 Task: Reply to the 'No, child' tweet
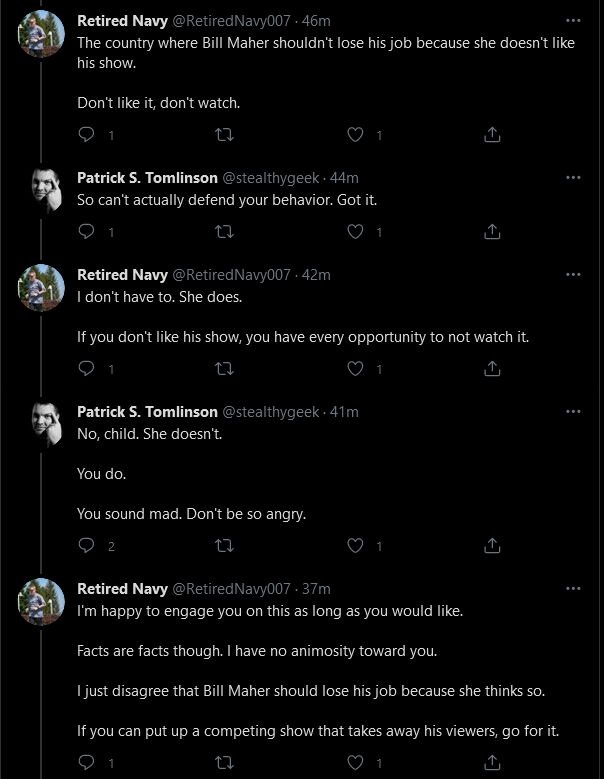click(87, 545)
